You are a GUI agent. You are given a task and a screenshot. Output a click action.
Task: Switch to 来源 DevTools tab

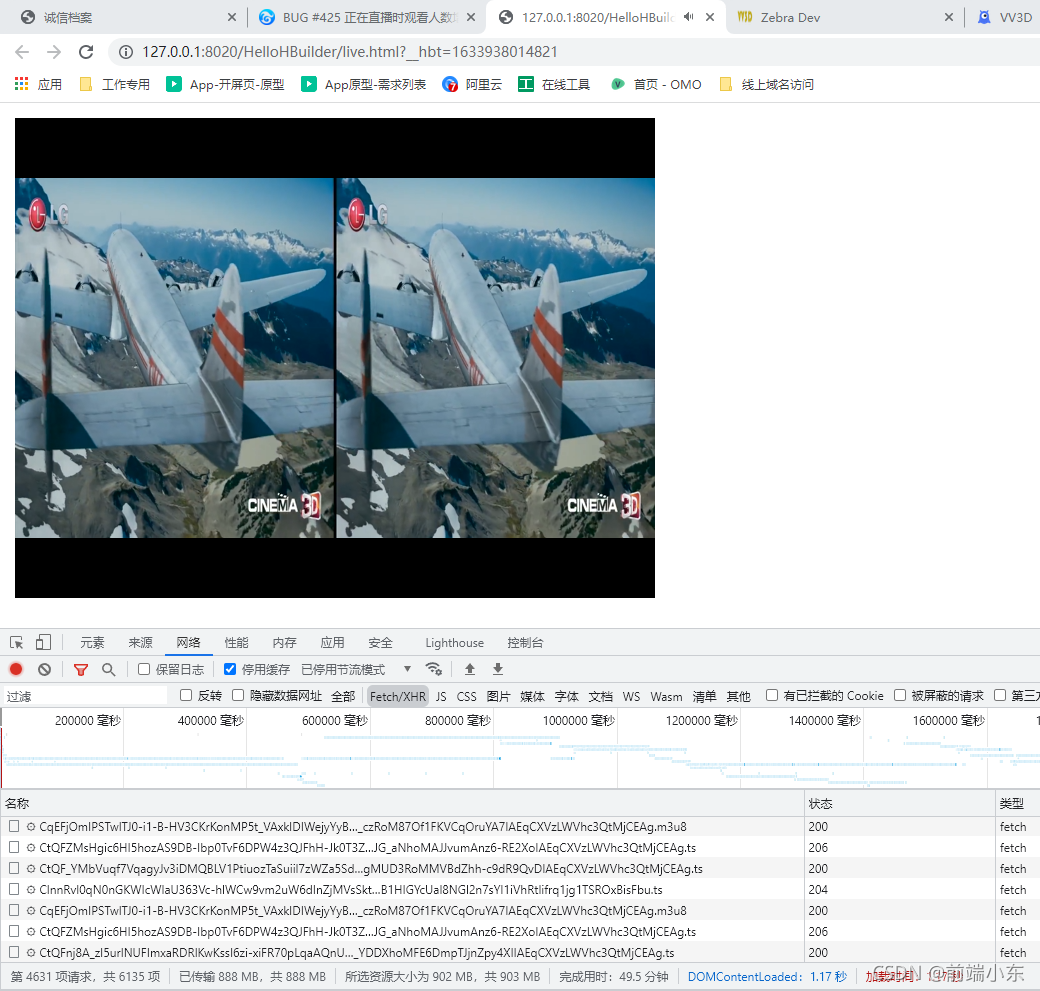[x=141, y=642]
